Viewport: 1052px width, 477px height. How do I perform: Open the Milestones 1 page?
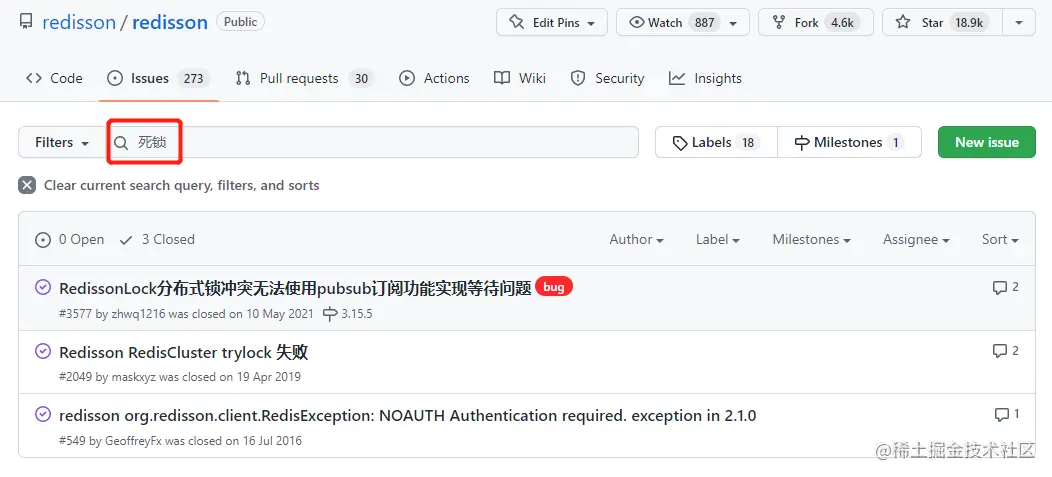[849, 142]
